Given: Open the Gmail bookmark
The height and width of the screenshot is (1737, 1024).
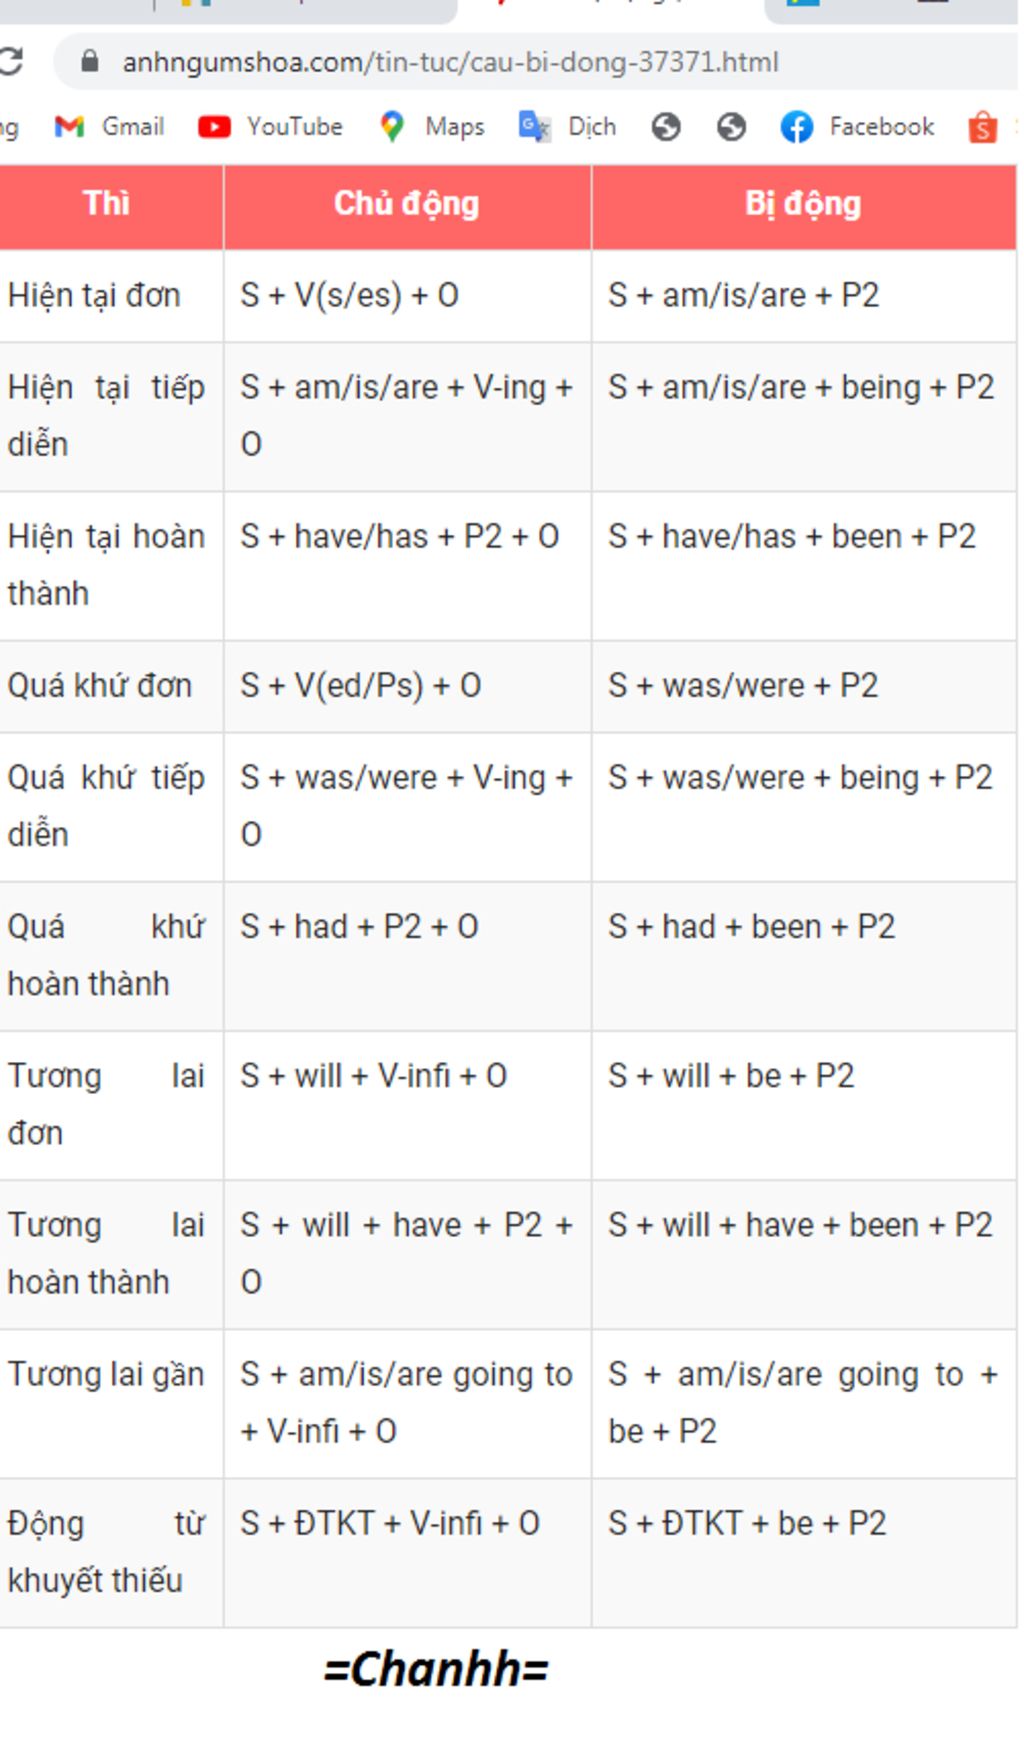Looking at the screenshot, I should (x=110, y=127).
